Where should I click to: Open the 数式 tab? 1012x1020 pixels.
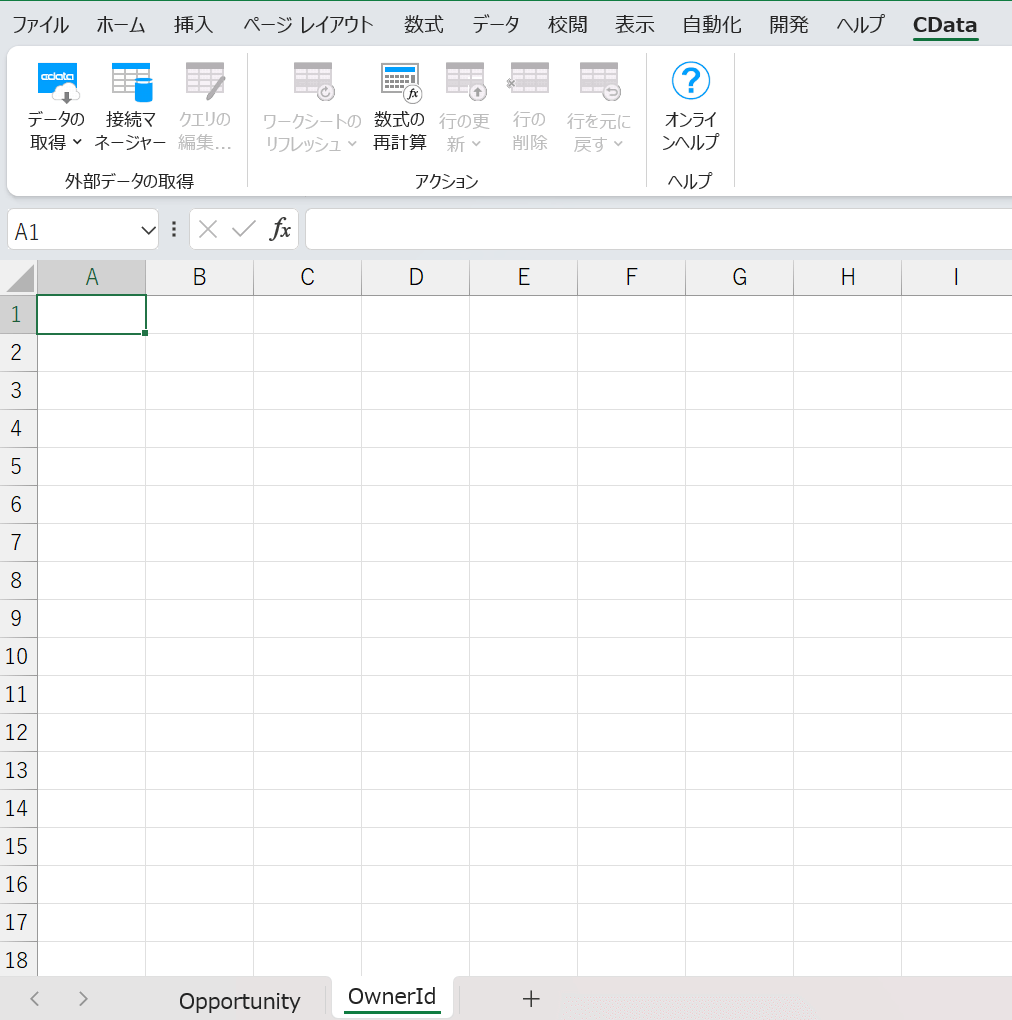pos(423,25)
